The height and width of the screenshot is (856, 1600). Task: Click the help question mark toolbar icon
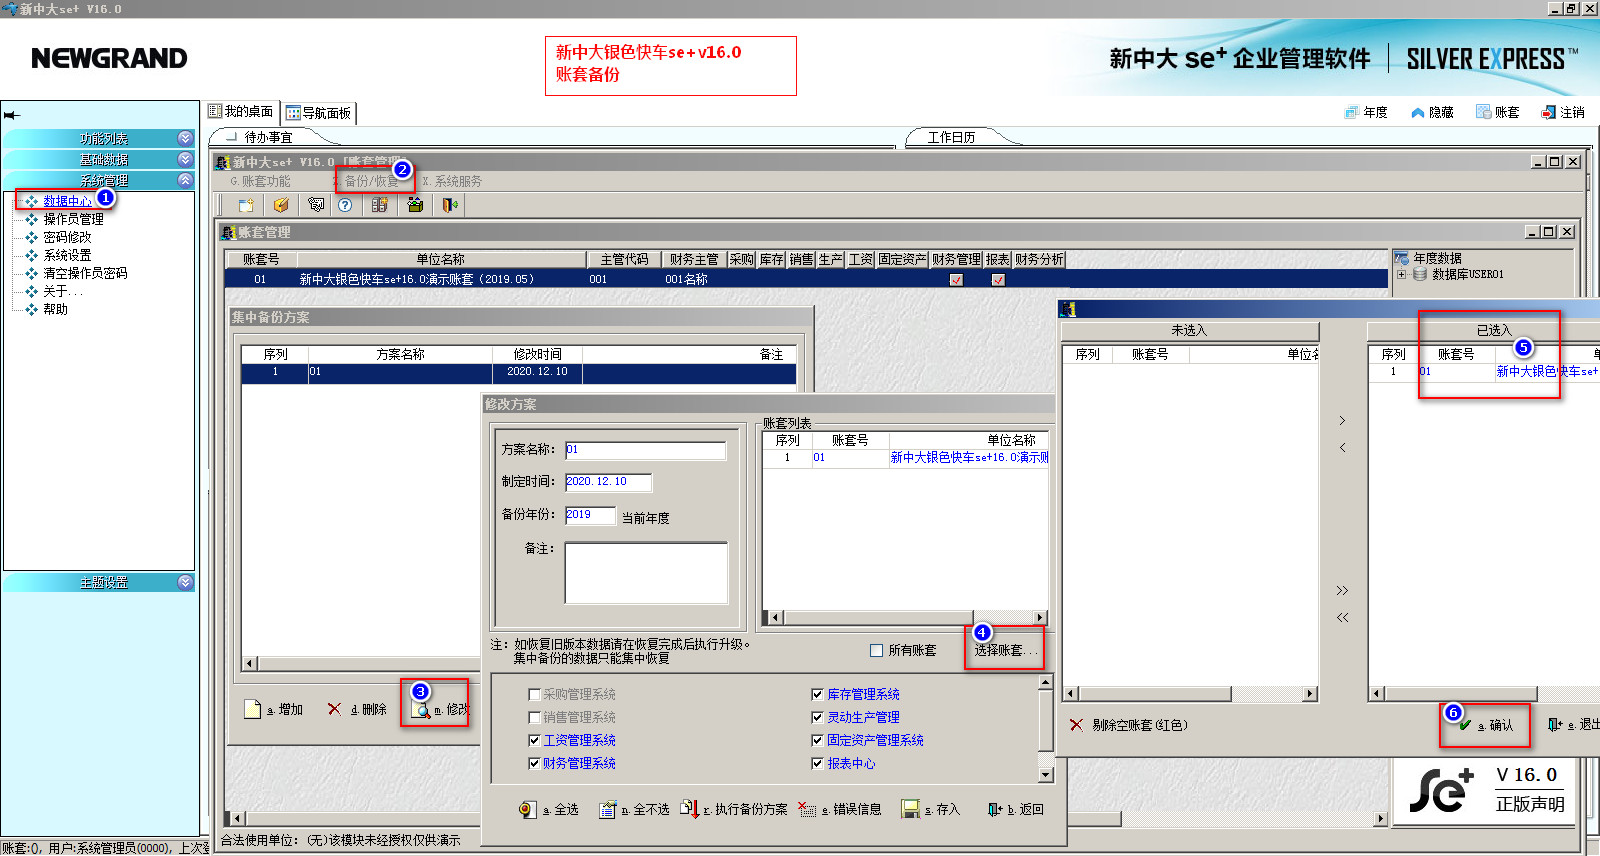[x=345, y=205]
